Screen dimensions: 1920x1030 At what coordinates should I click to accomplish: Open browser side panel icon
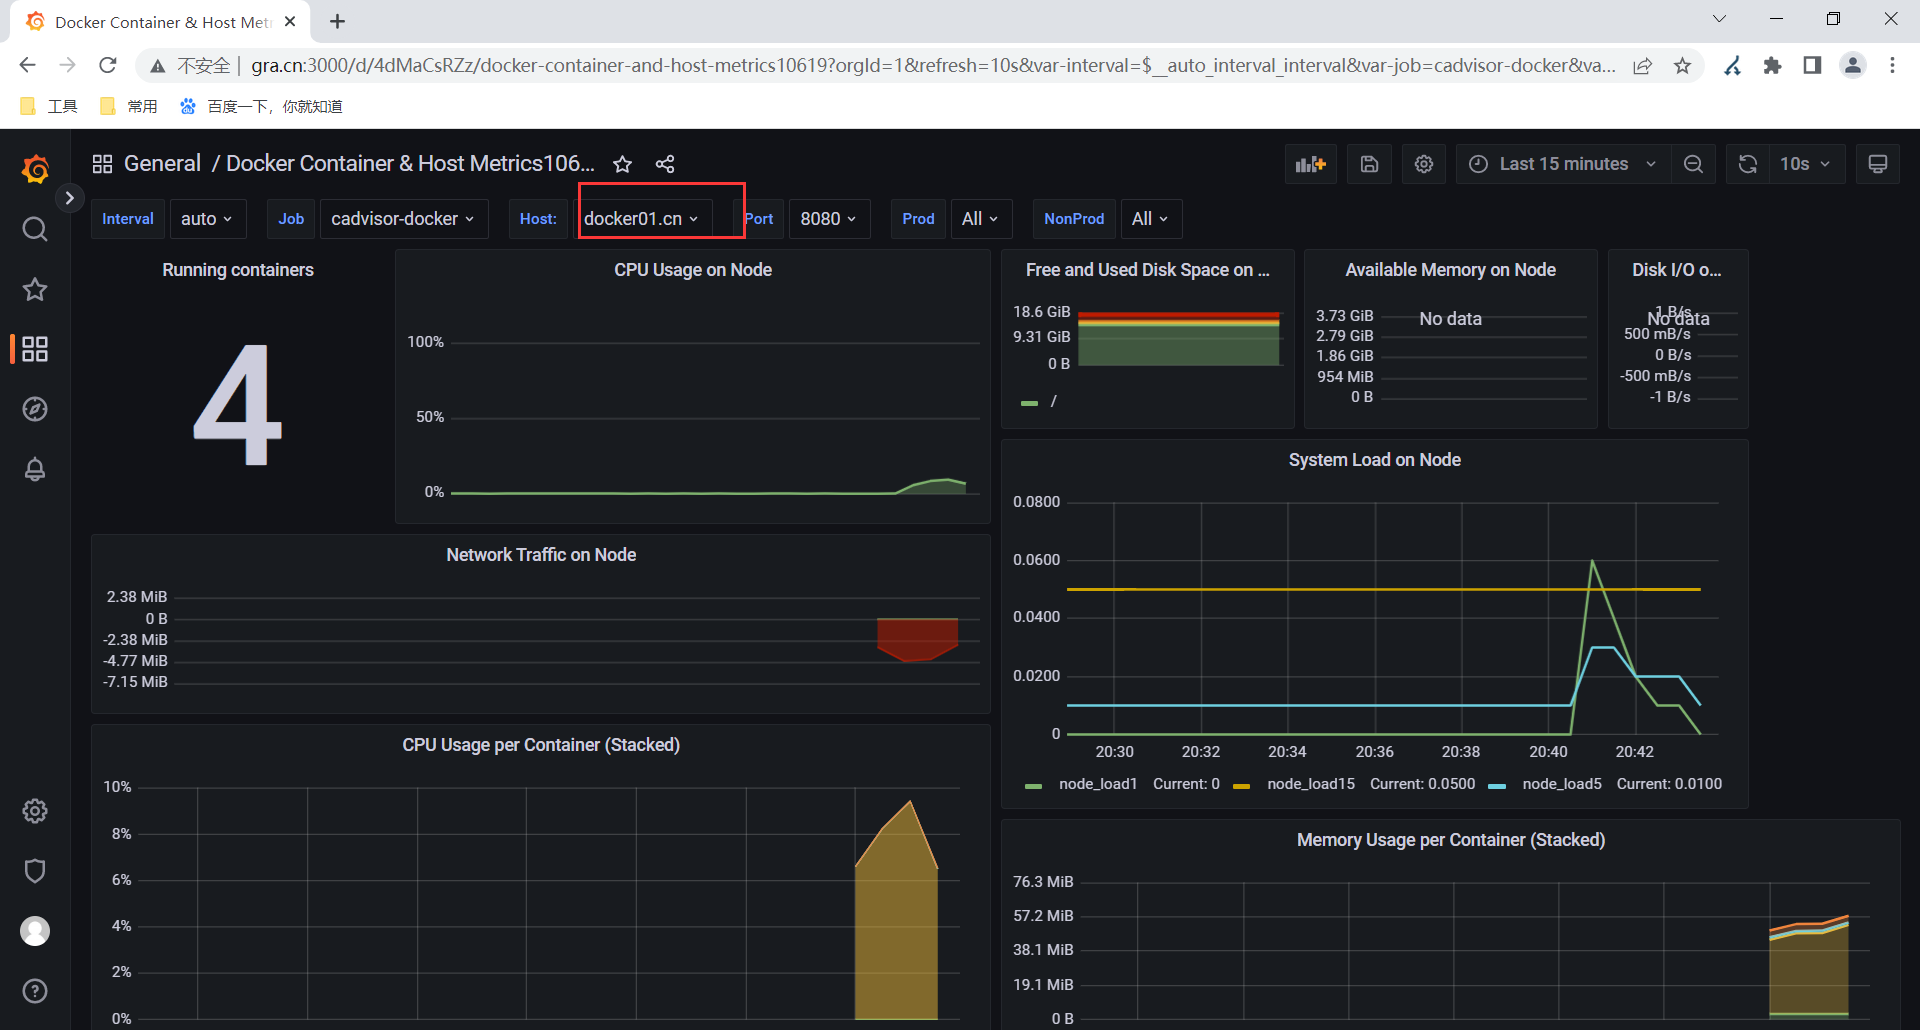(1812, 65)
